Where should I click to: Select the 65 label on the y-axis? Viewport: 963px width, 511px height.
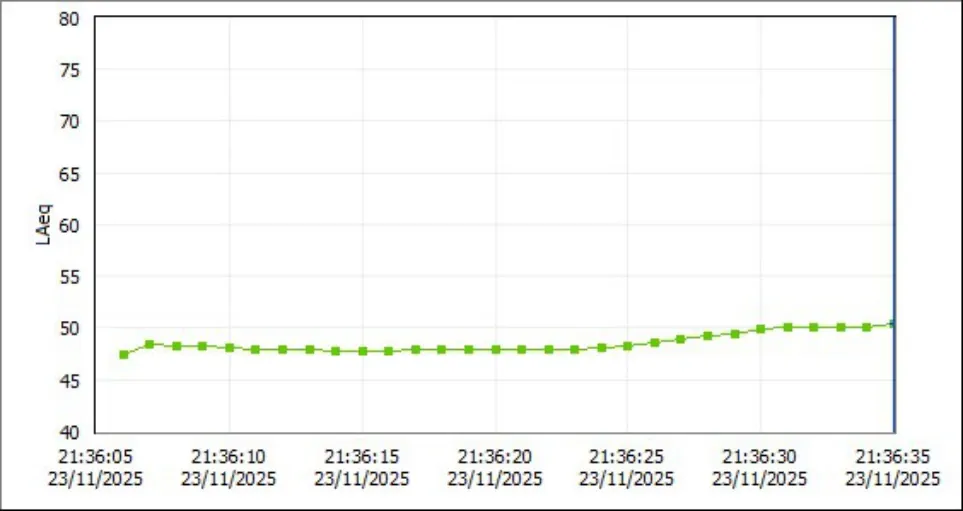pos(69,174)
